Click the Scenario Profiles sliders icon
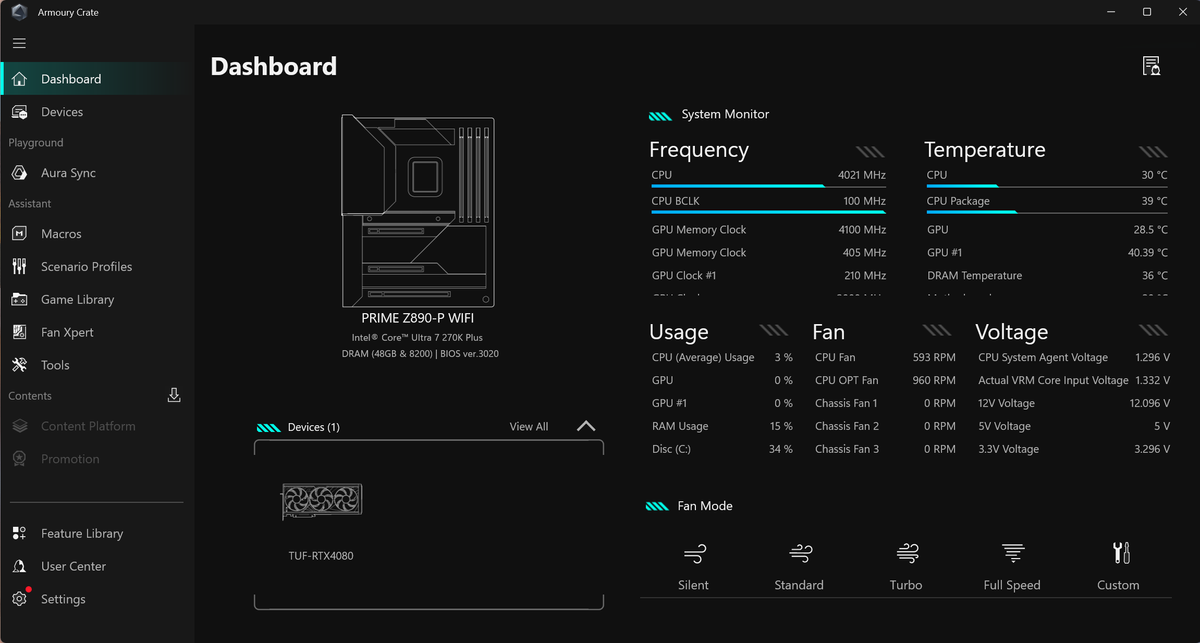This screenshot has width=1200, height=643. pos(20,267)
